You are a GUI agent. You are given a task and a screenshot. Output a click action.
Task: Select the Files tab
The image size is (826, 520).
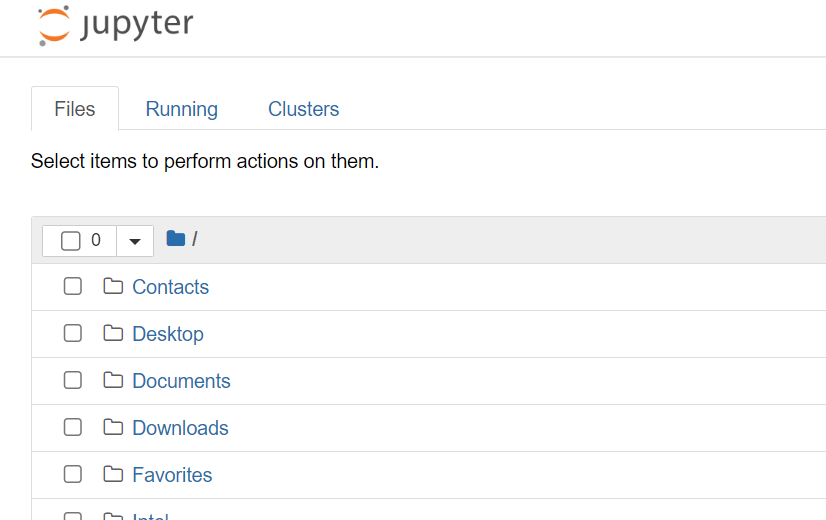tap(75, 109)
